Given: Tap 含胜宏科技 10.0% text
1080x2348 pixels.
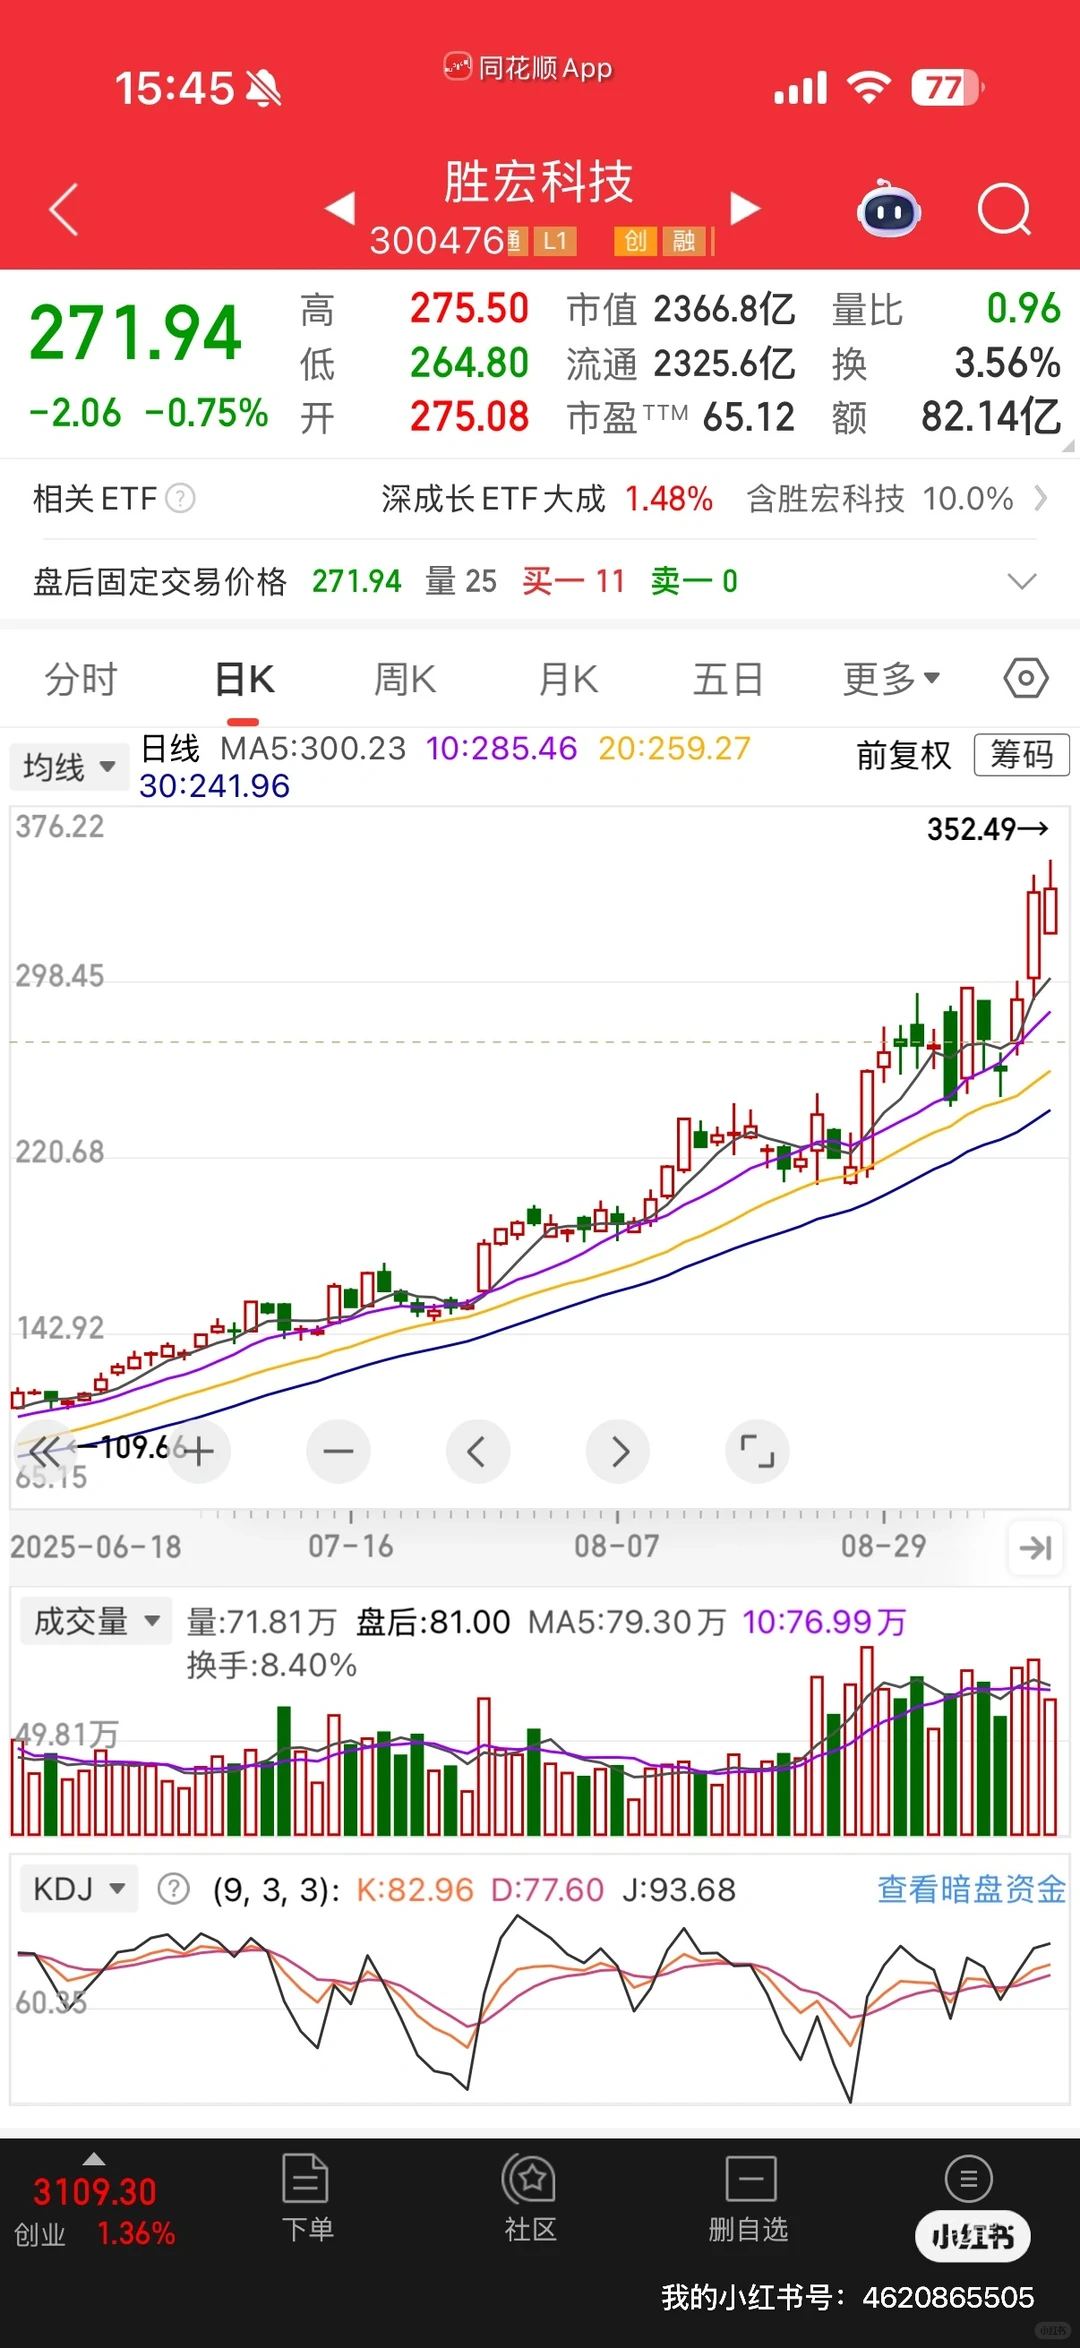Looking at the screenshot, I should [x=880, y=498].
